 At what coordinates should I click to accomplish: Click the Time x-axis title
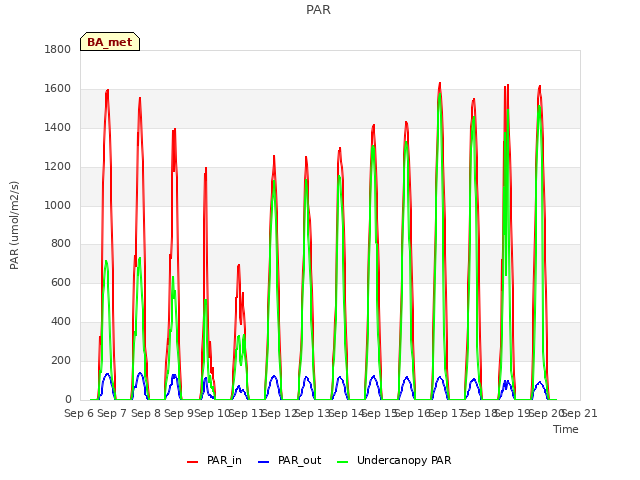point(566,429)
